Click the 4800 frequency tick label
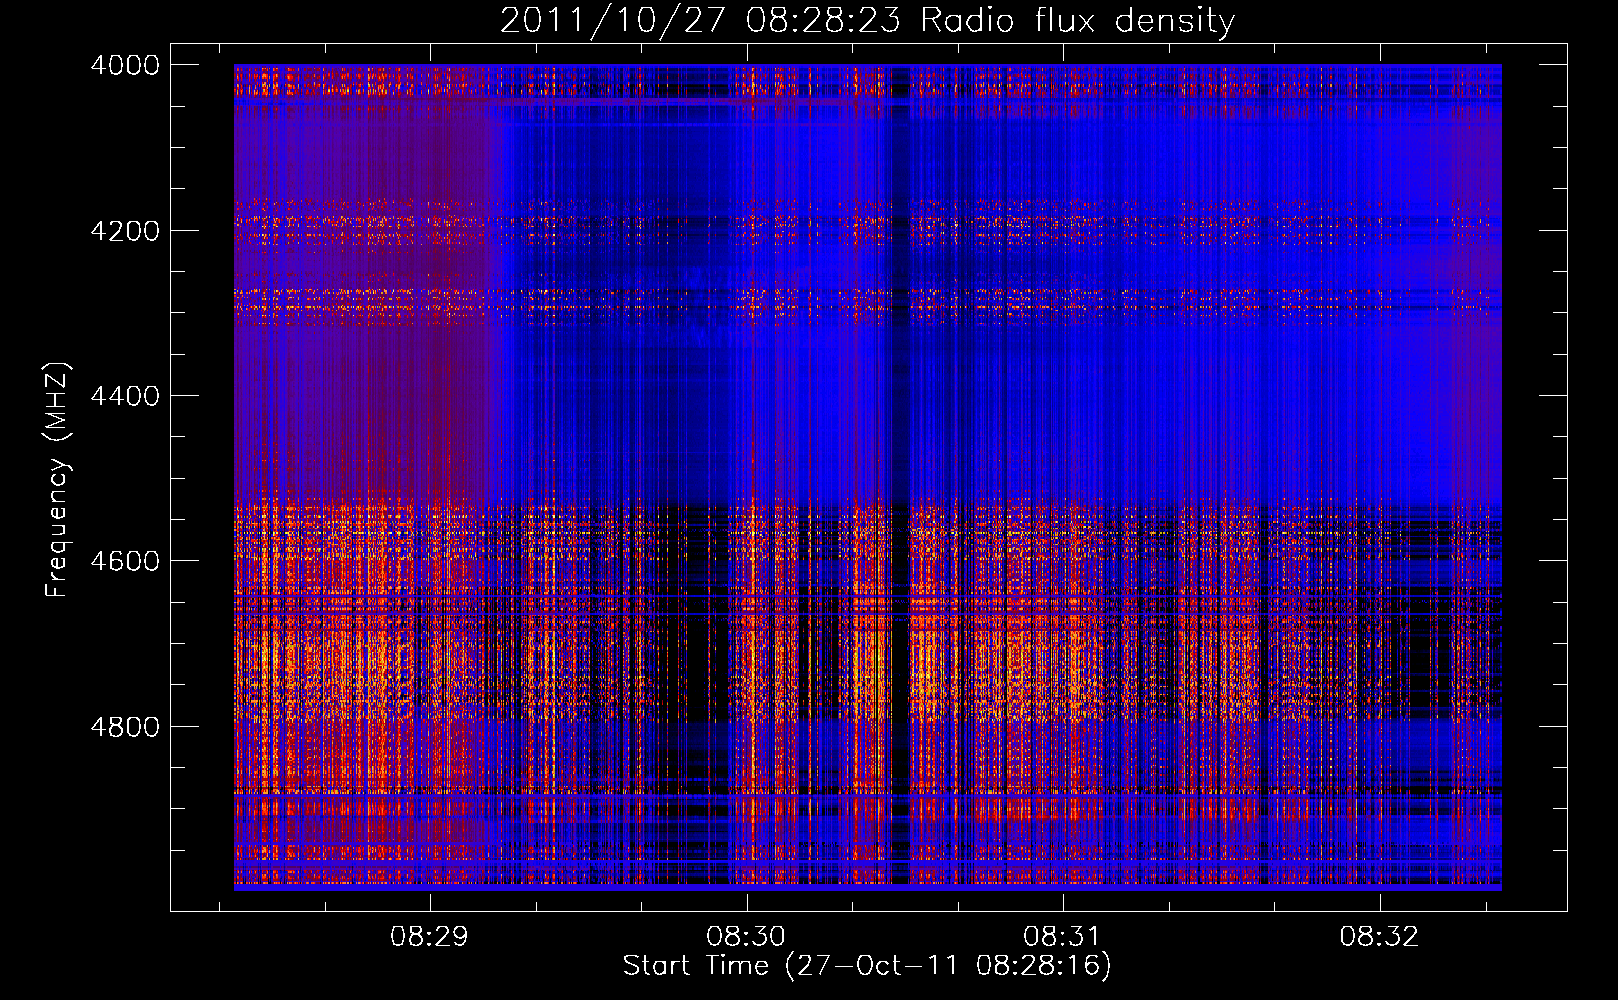The width and height of the screenshot is (1618, 1000). (125, 727)
